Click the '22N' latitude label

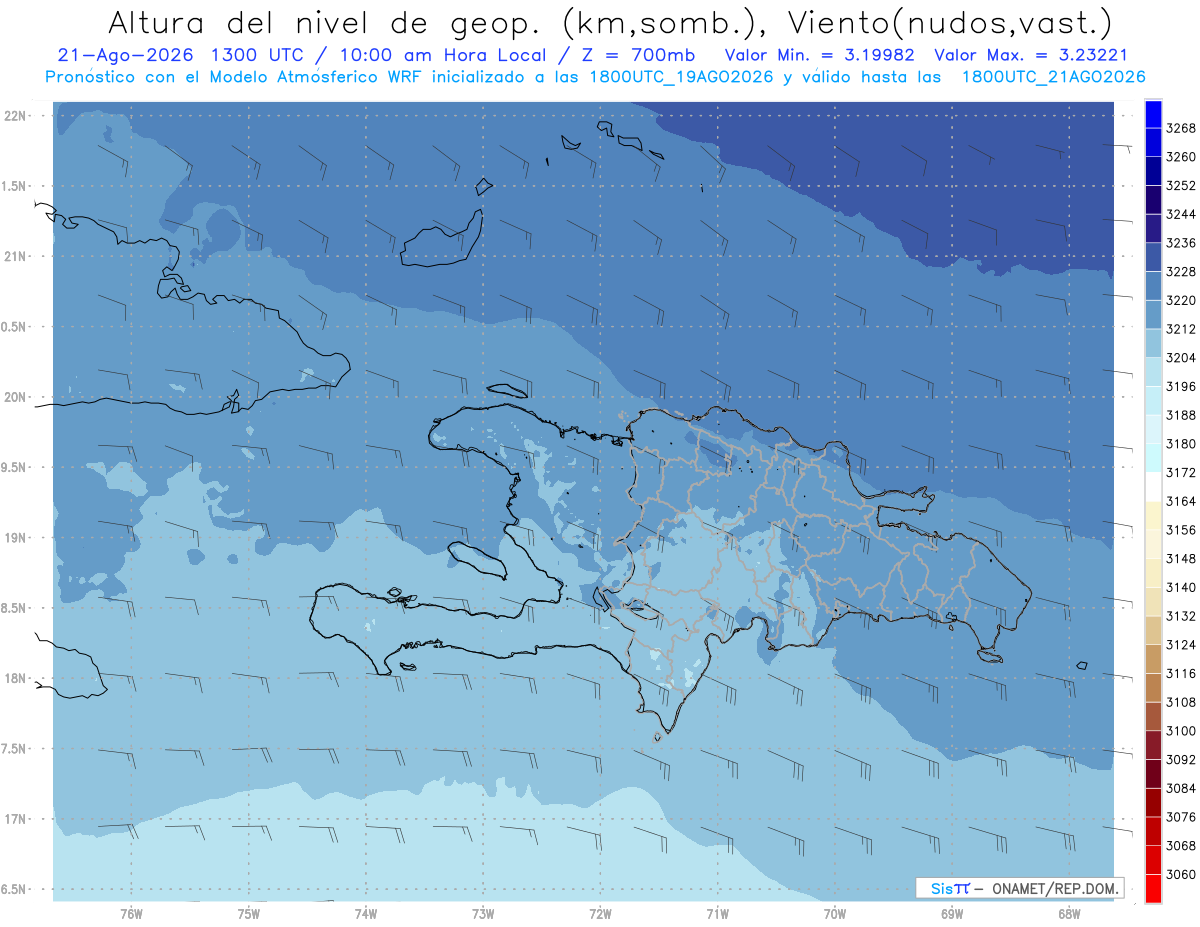pos(15,115)
